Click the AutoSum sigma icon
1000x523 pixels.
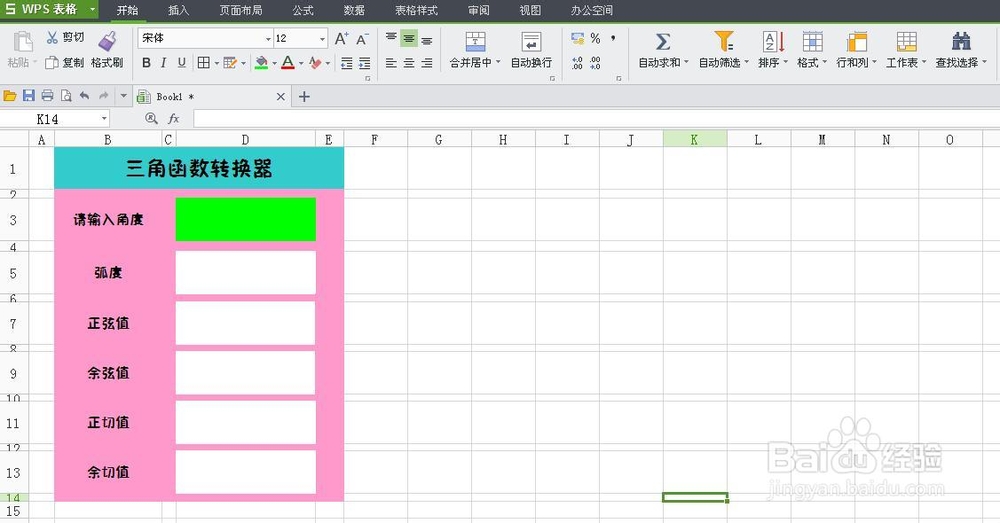point(663,41)
